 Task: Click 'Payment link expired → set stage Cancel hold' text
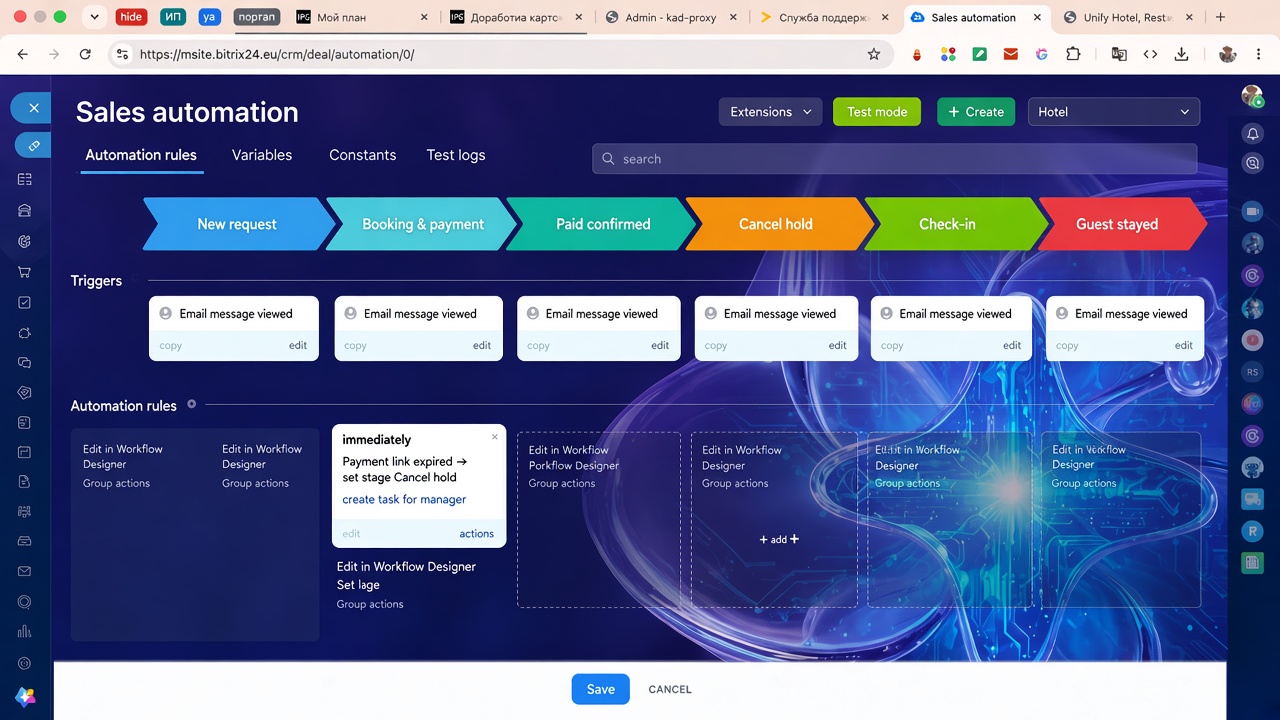coord(405,470)
